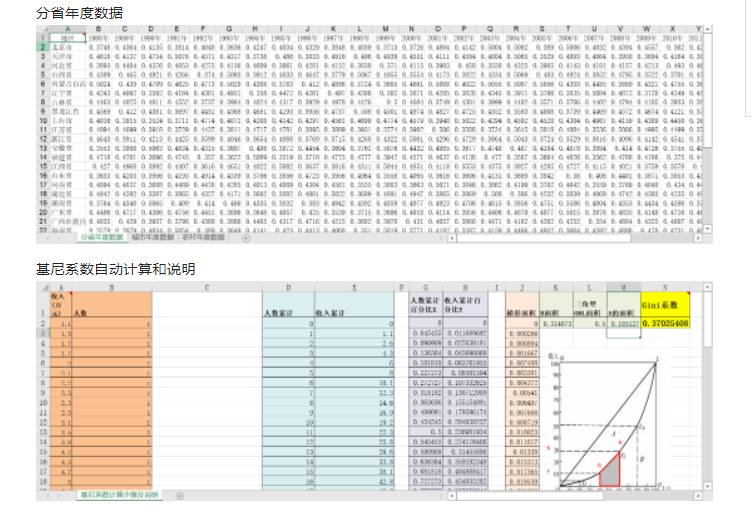Select the Lorenz curve chart image in Gini sheet
Image resolution: width=752 pixels, height=512 pixels.
click(608, 422)
